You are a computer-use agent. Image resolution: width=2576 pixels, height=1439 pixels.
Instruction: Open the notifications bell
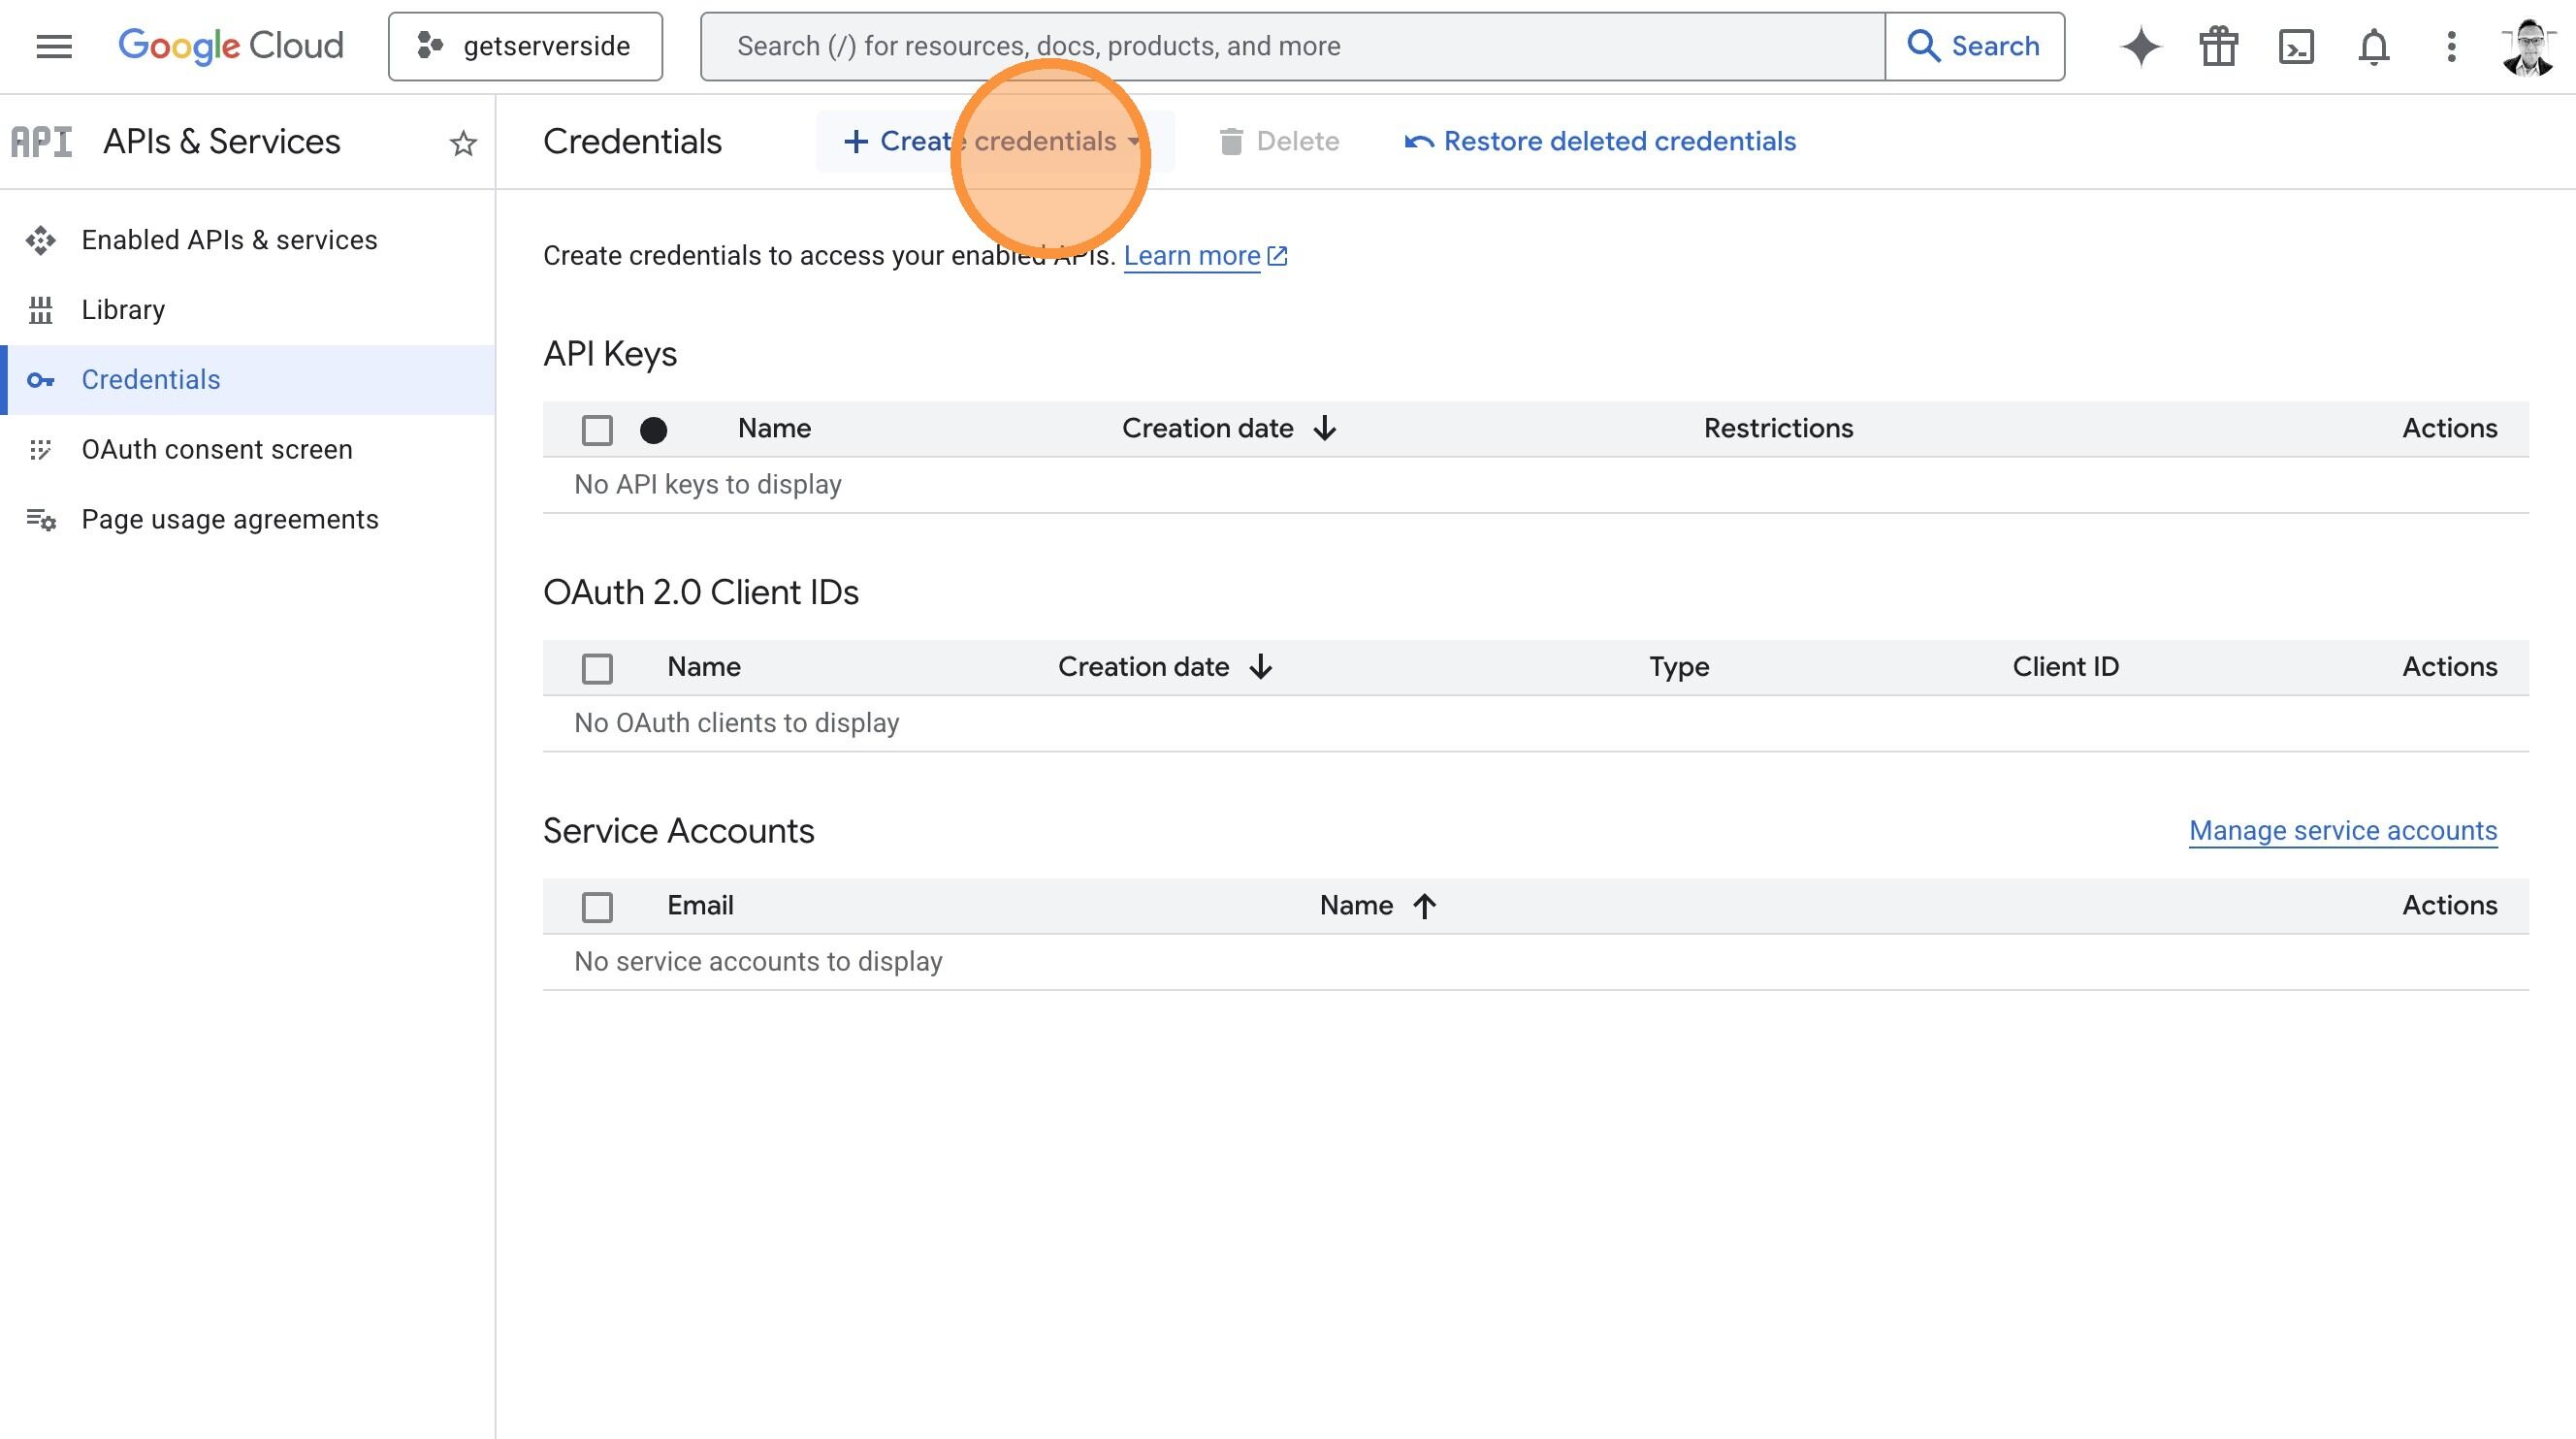(2374, 46)
